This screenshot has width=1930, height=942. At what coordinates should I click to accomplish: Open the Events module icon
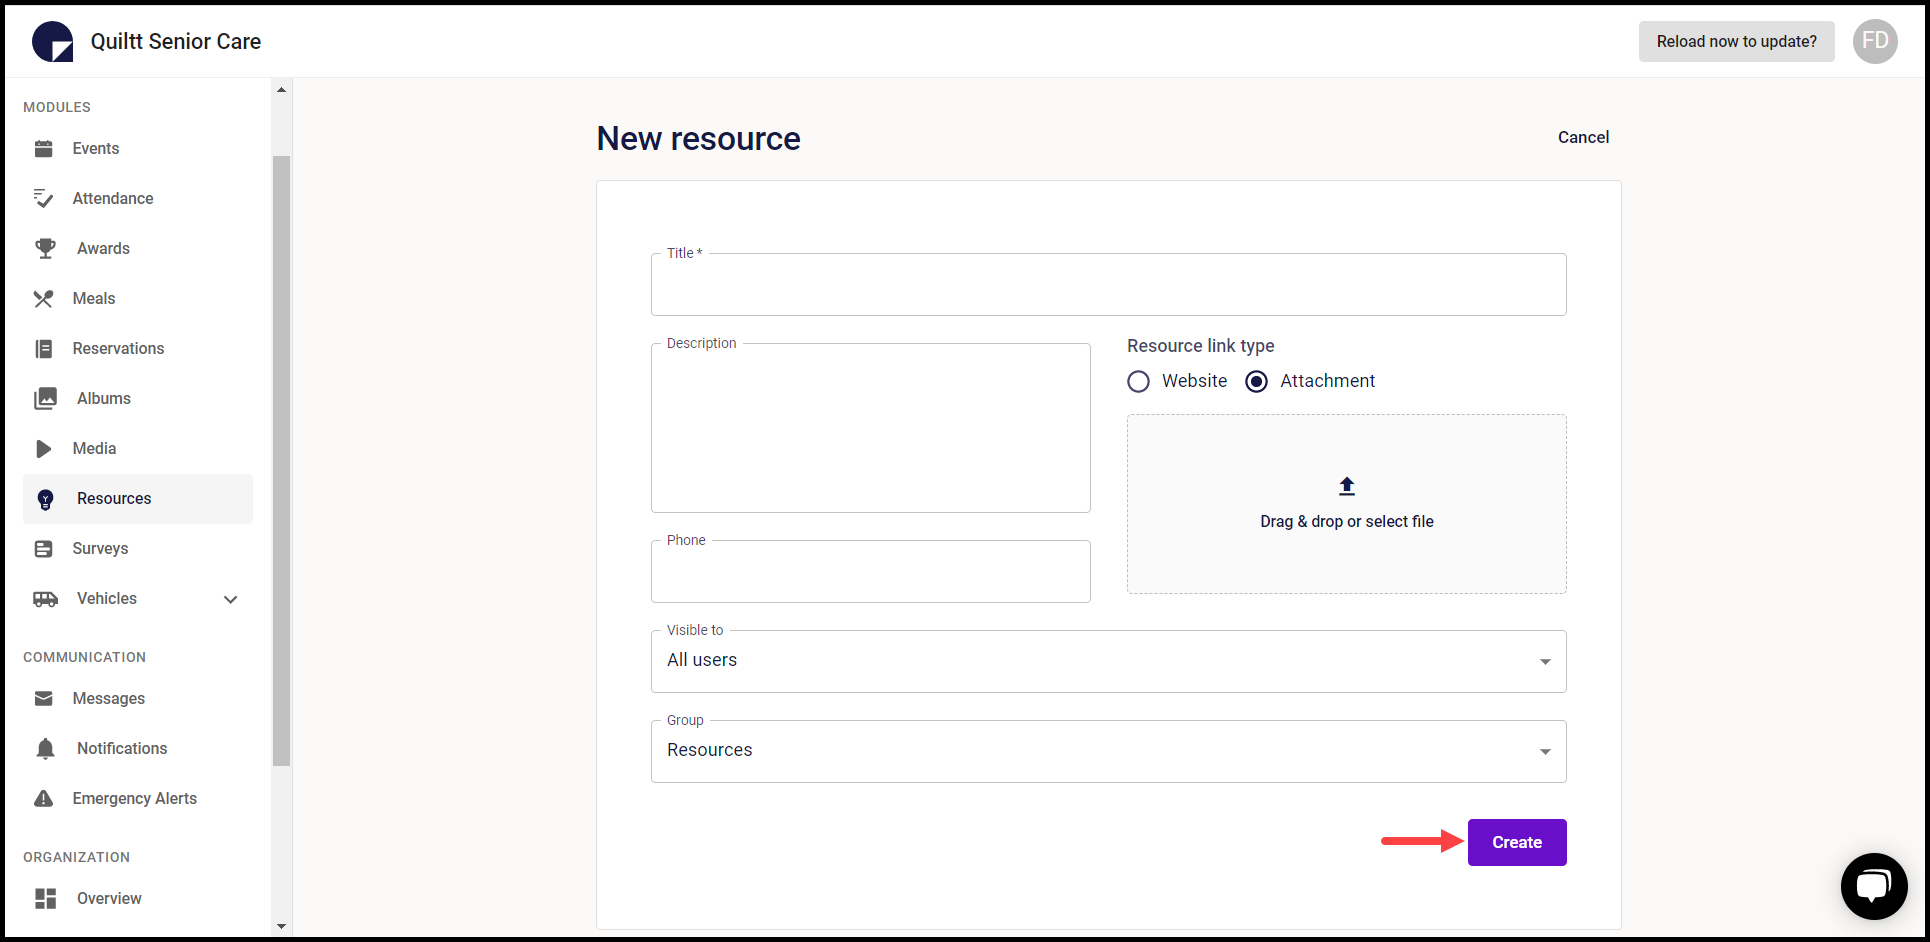(44, 148)
